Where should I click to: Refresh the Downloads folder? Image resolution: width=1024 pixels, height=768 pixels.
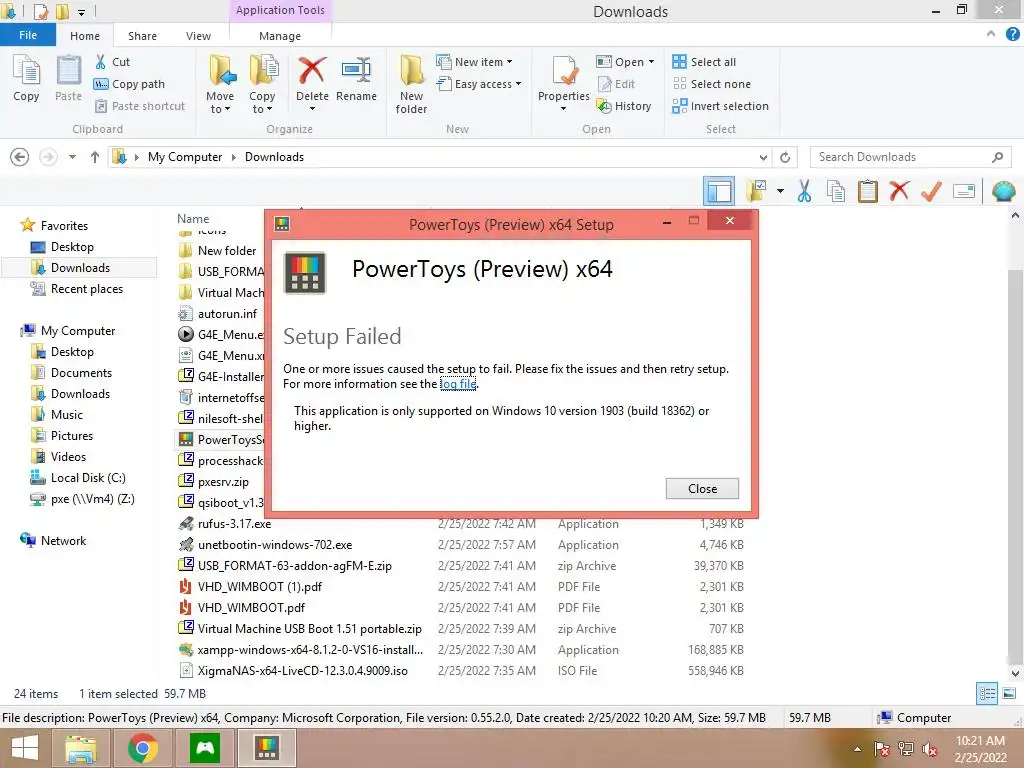[785, 157]
